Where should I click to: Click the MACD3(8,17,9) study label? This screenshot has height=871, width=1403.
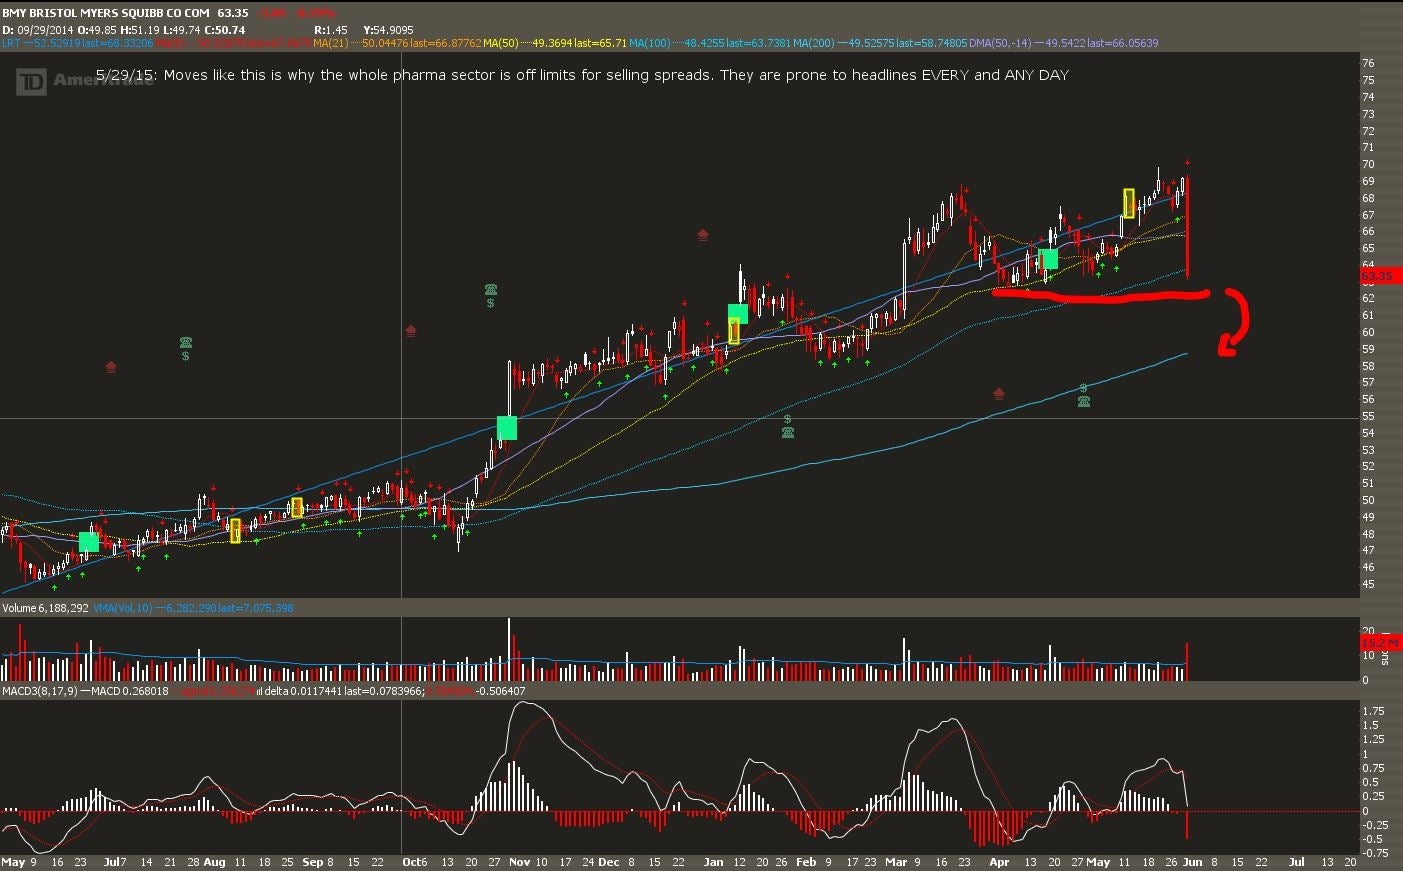tap(39, 691)
